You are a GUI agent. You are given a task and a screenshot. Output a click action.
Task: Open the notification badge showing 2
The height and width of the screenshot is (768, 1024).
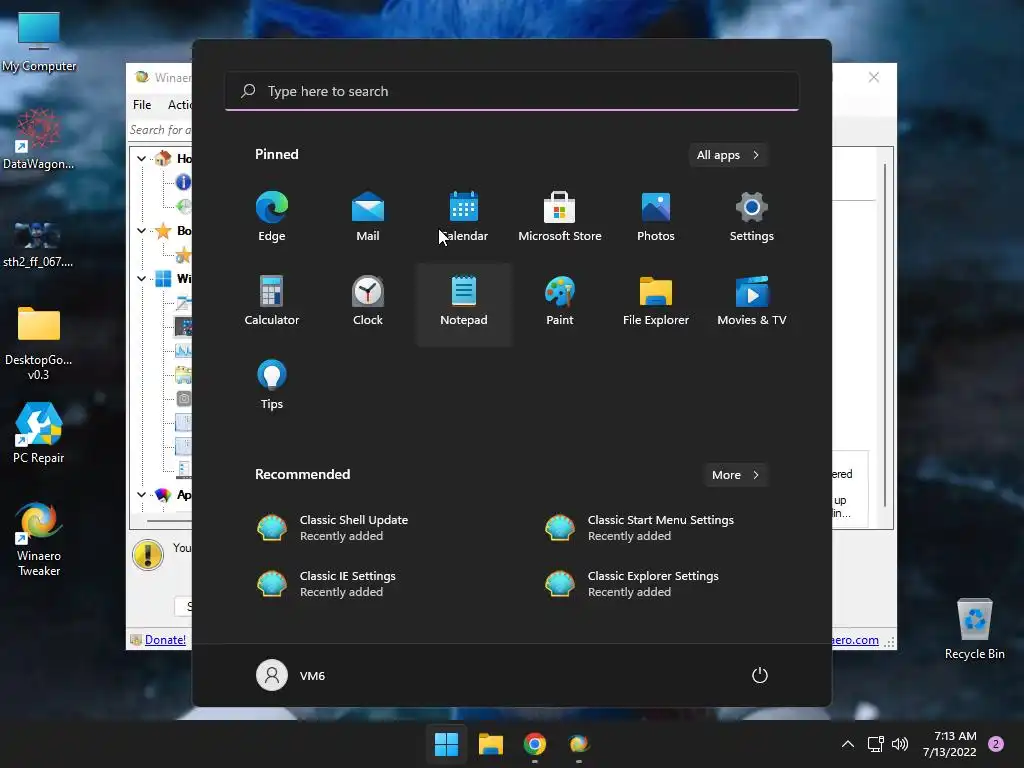pos(996,744)
